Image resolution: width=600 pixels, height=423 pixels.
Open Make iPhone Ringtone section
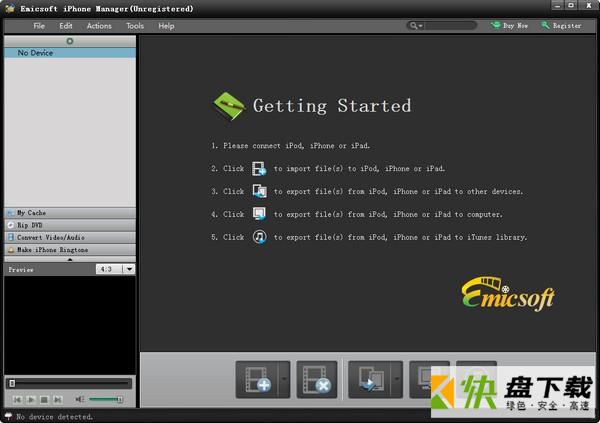(70, 250)
